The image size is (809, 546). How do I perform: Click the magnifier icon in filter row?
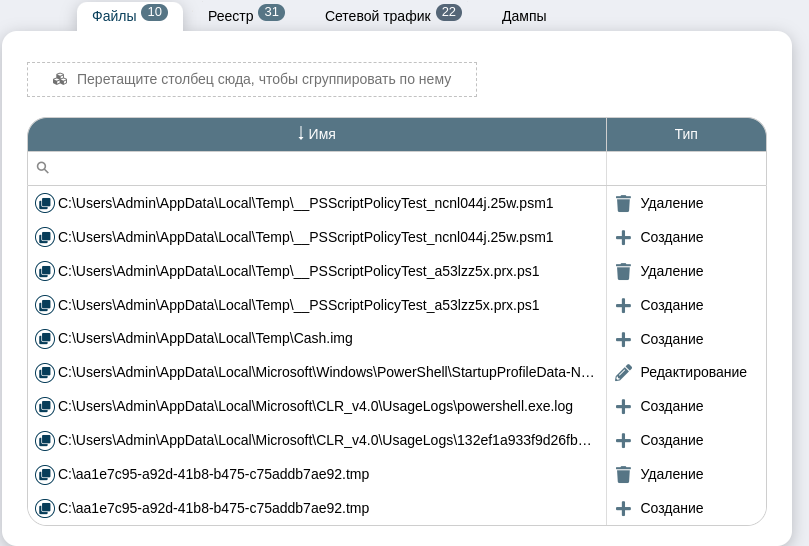pyautogui.click(x=42, y=168)
